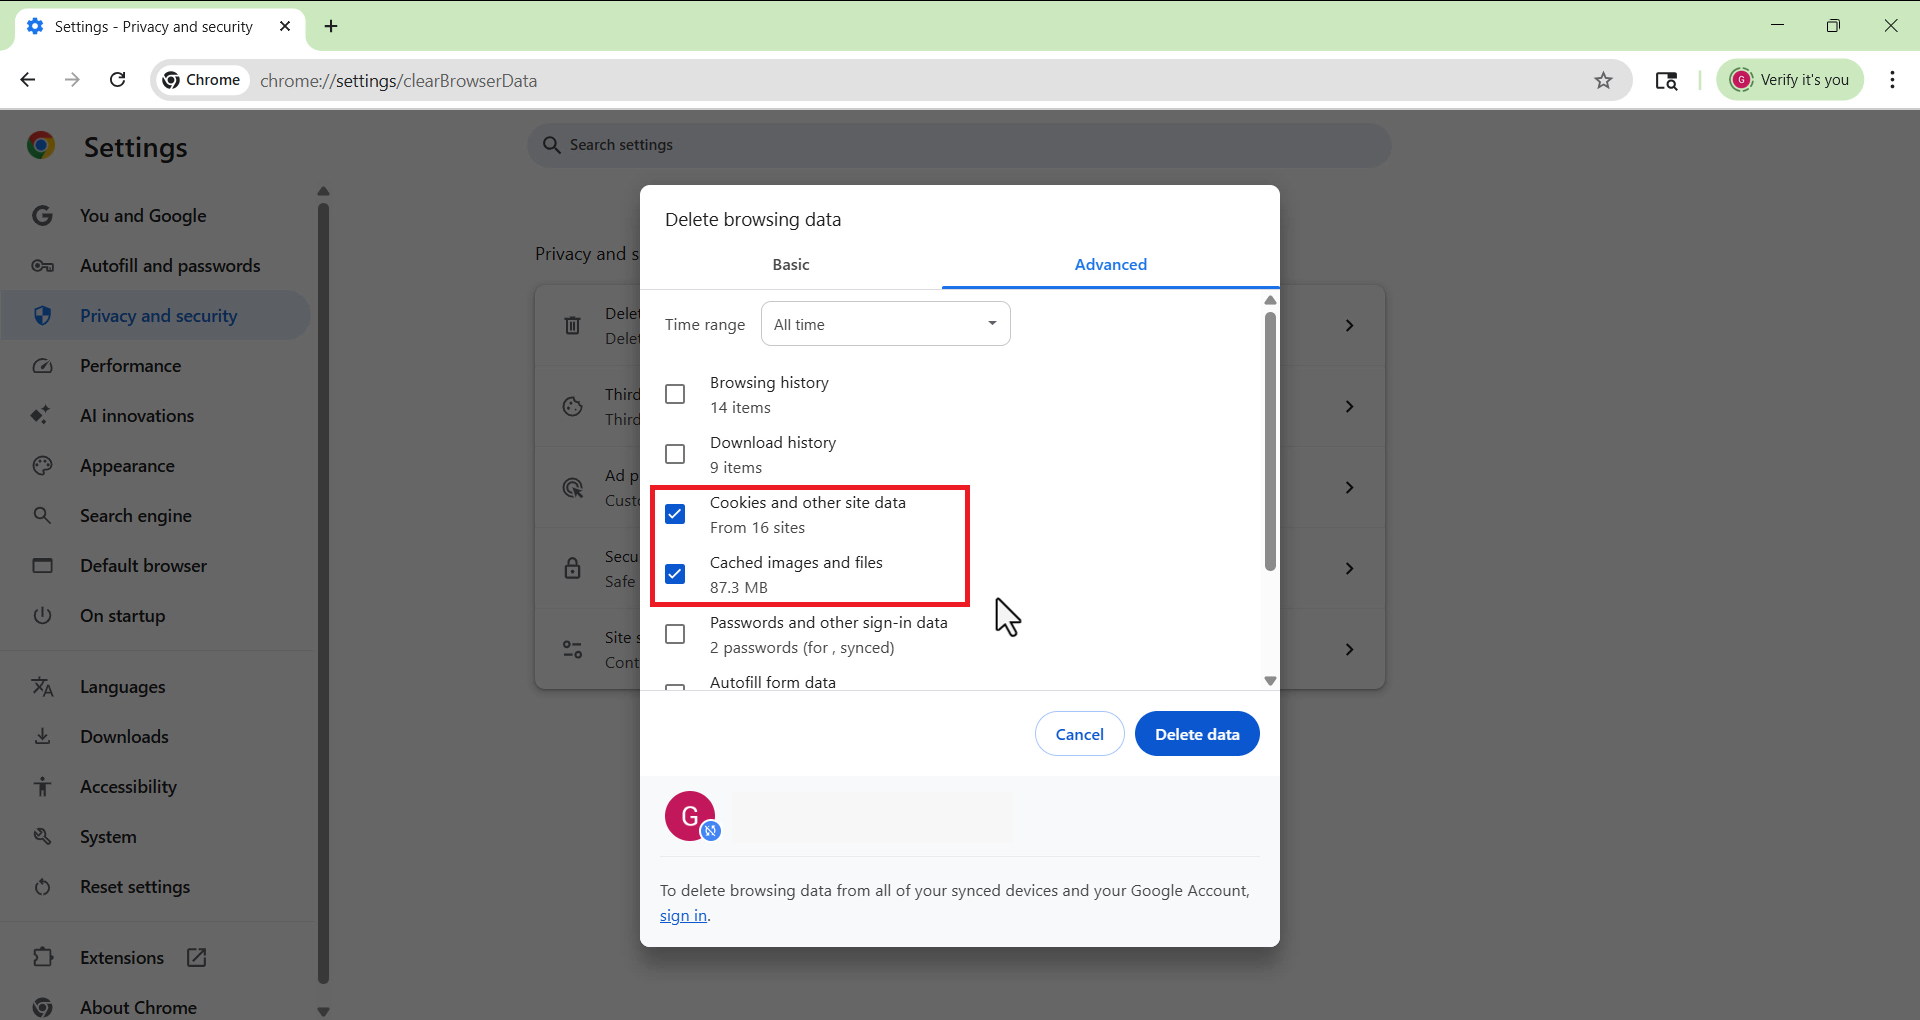The width and height of the screenshot is (1920, 1020).
Task: Select the Advanced tab
Action: (x=1110, y=265)
